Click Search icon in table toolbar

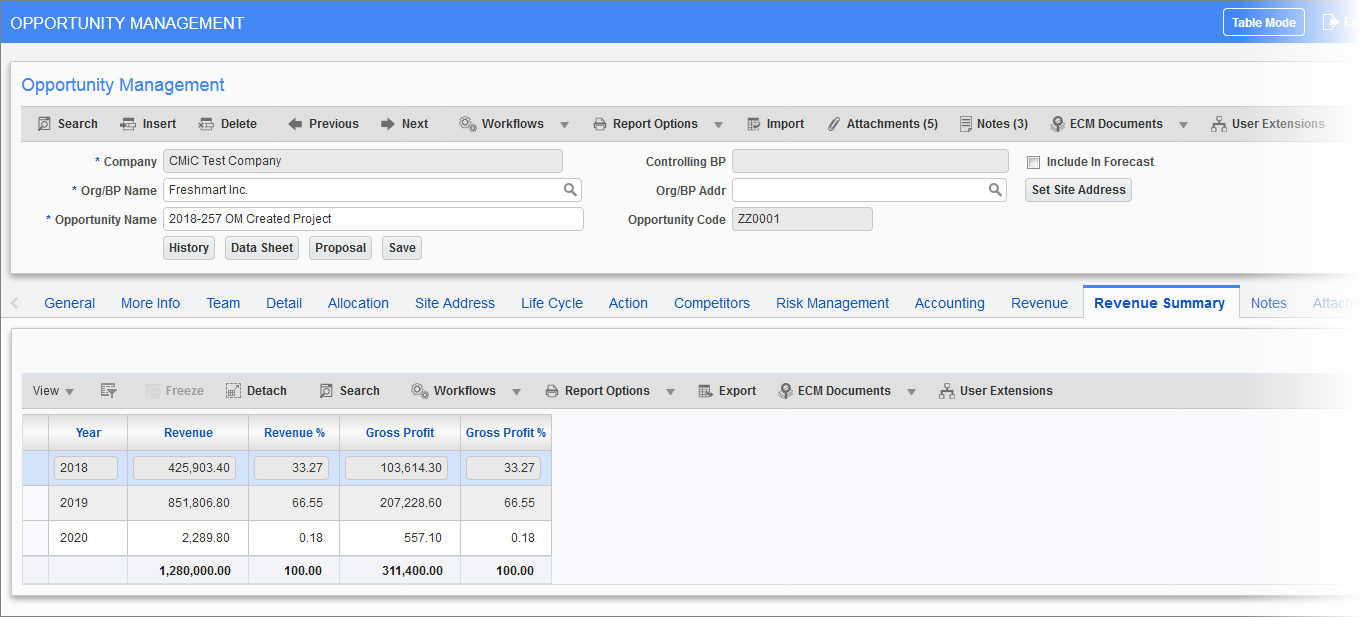[326, 391]
